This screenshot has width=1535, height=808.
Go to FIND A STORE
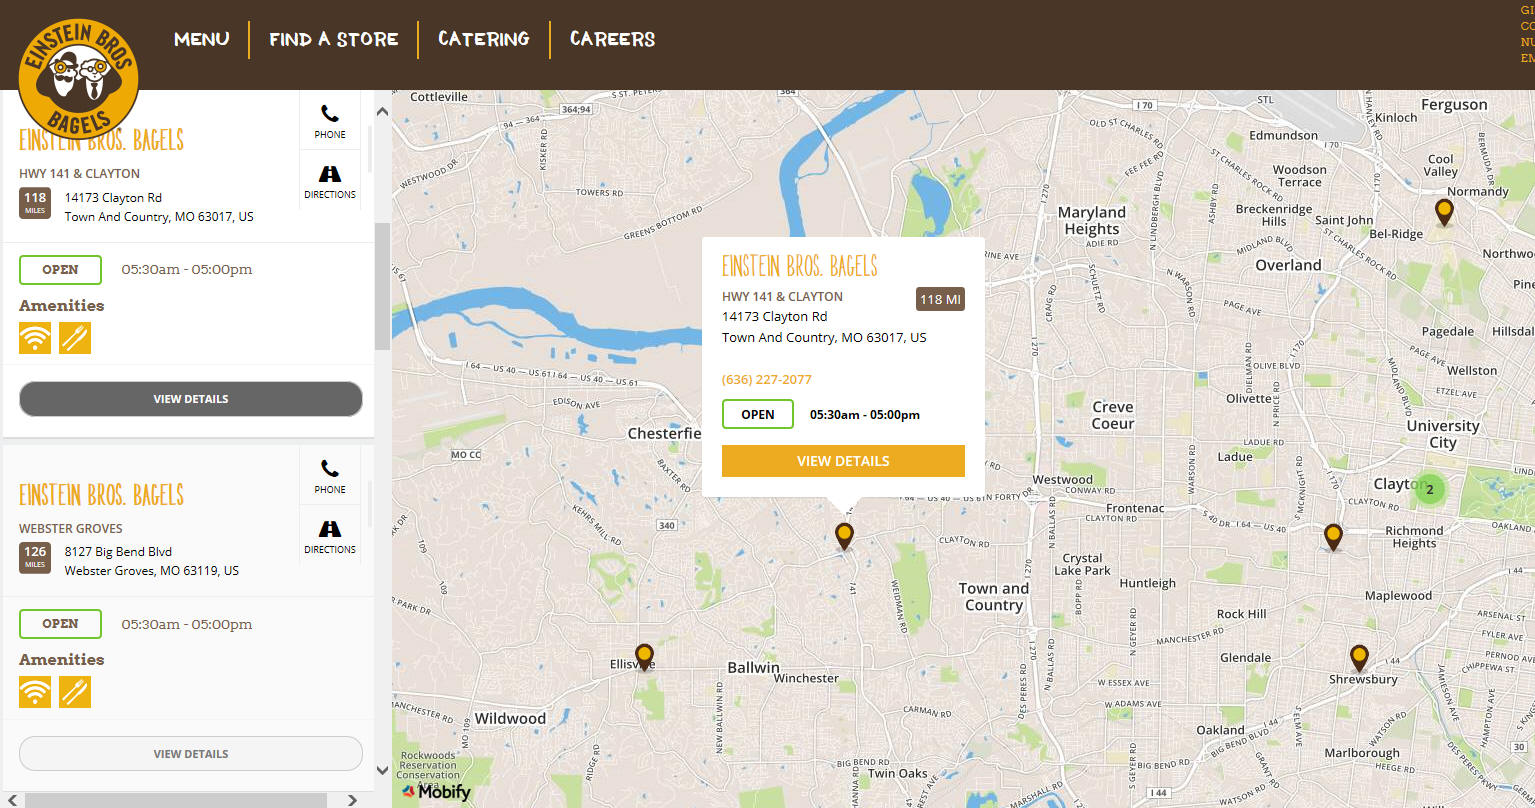334,39
